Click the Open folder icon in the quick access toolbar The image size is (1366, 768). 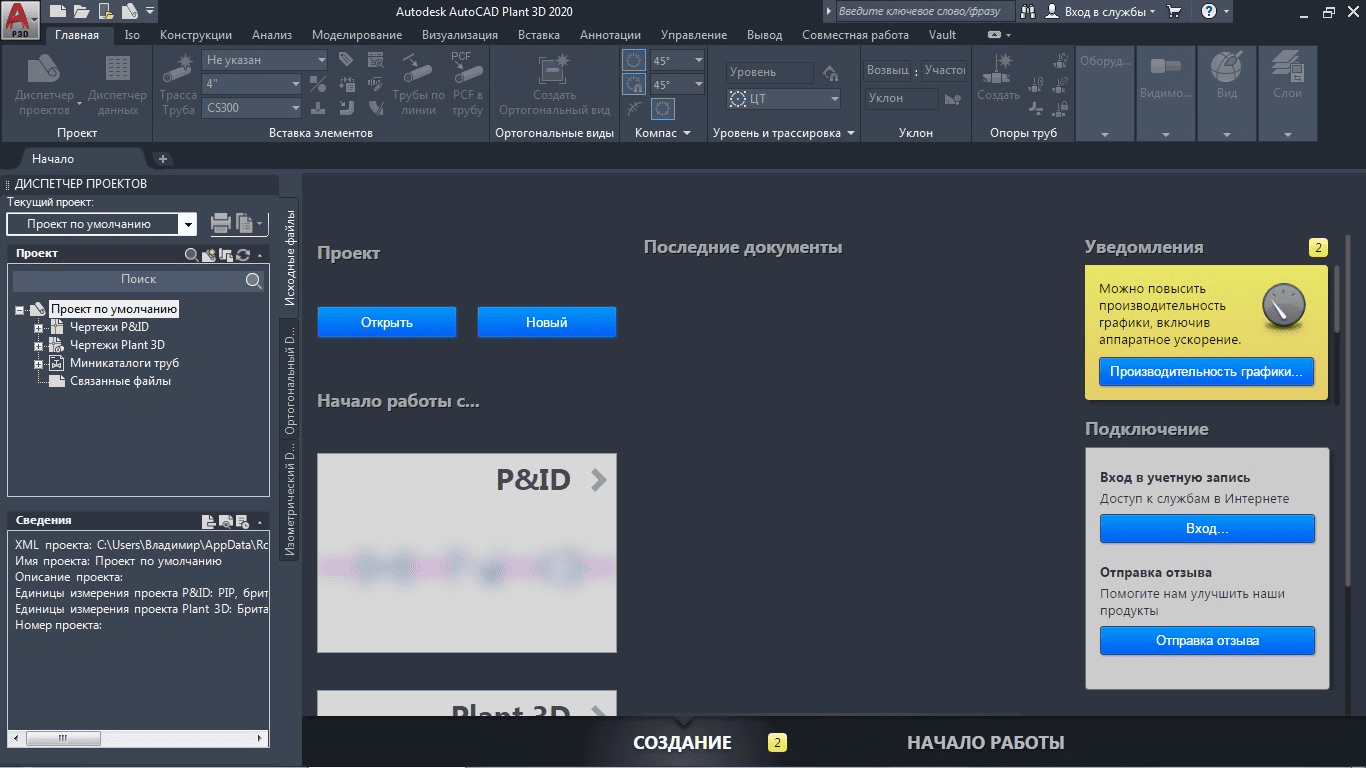81,12
